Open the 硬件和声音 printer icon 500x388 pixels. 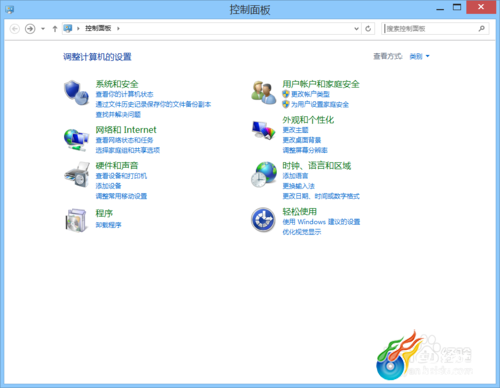pyautogui.click(x=77, y=175)
